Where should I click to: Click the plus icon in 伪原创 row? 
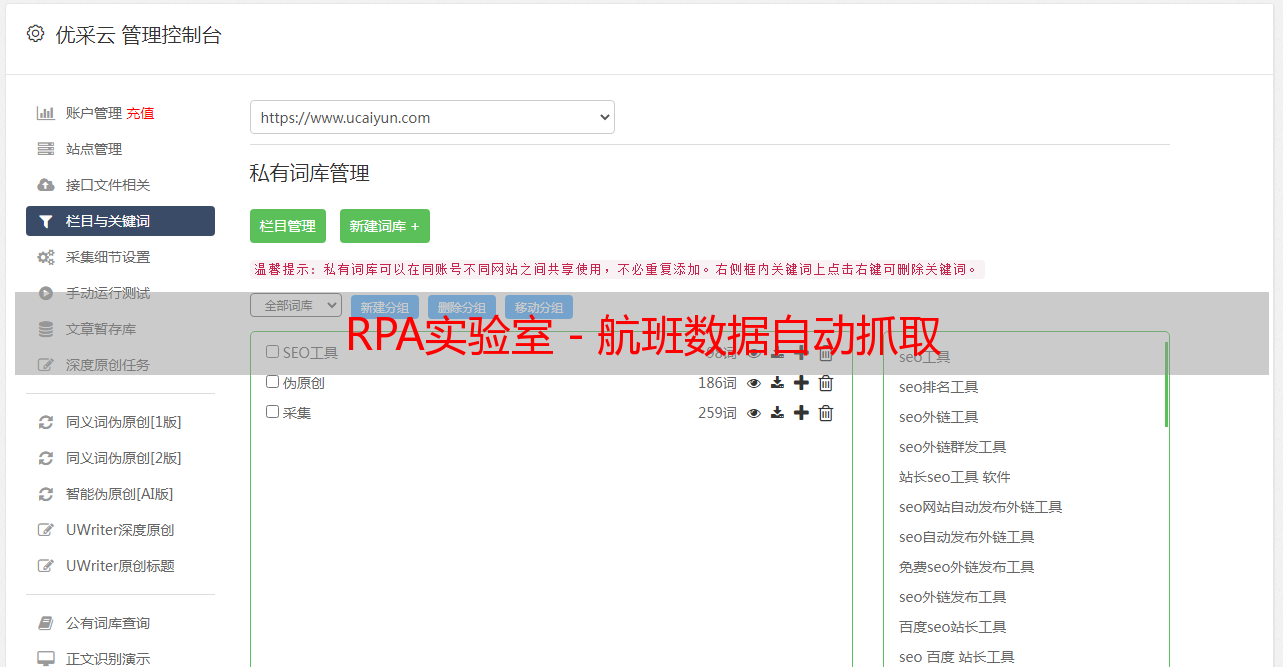pos(801,383)
